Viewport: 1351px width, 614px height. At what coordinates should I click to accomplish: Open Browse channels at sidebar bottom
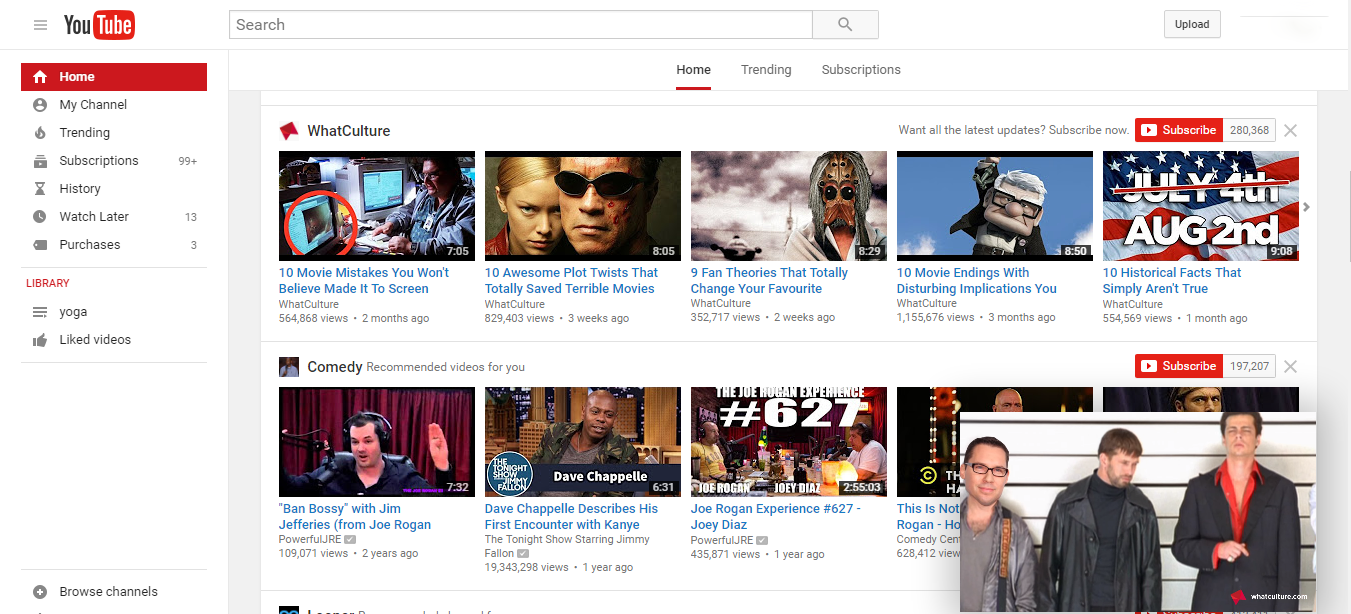[x=108, y=592]
